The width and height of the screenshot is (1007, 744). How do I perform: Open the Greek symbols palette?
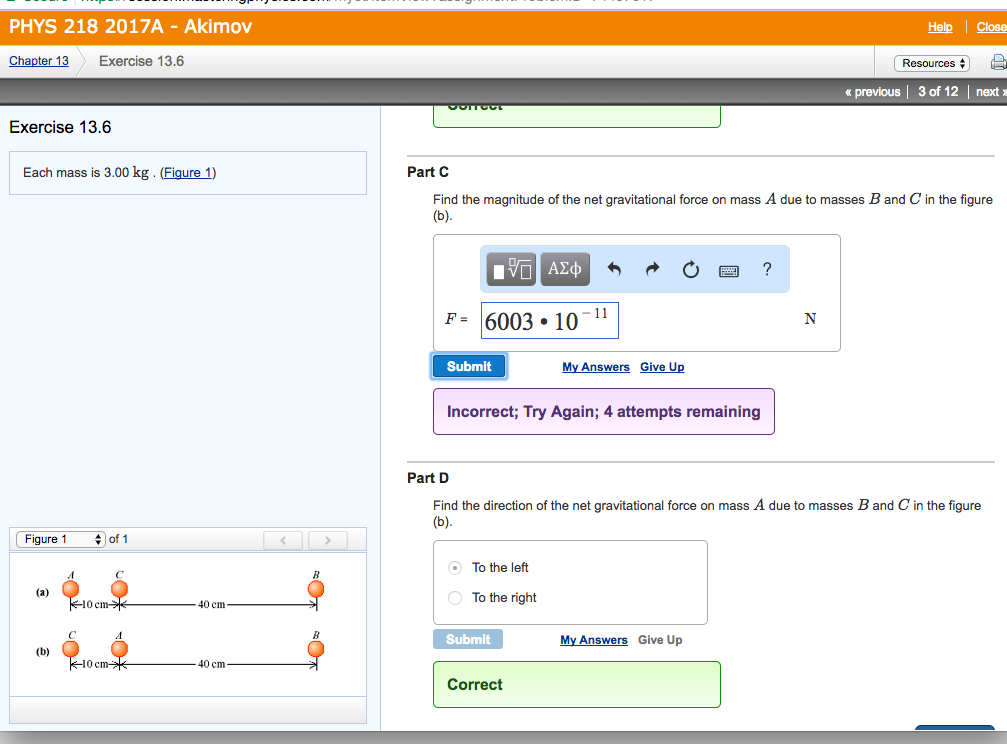(566, 269)
